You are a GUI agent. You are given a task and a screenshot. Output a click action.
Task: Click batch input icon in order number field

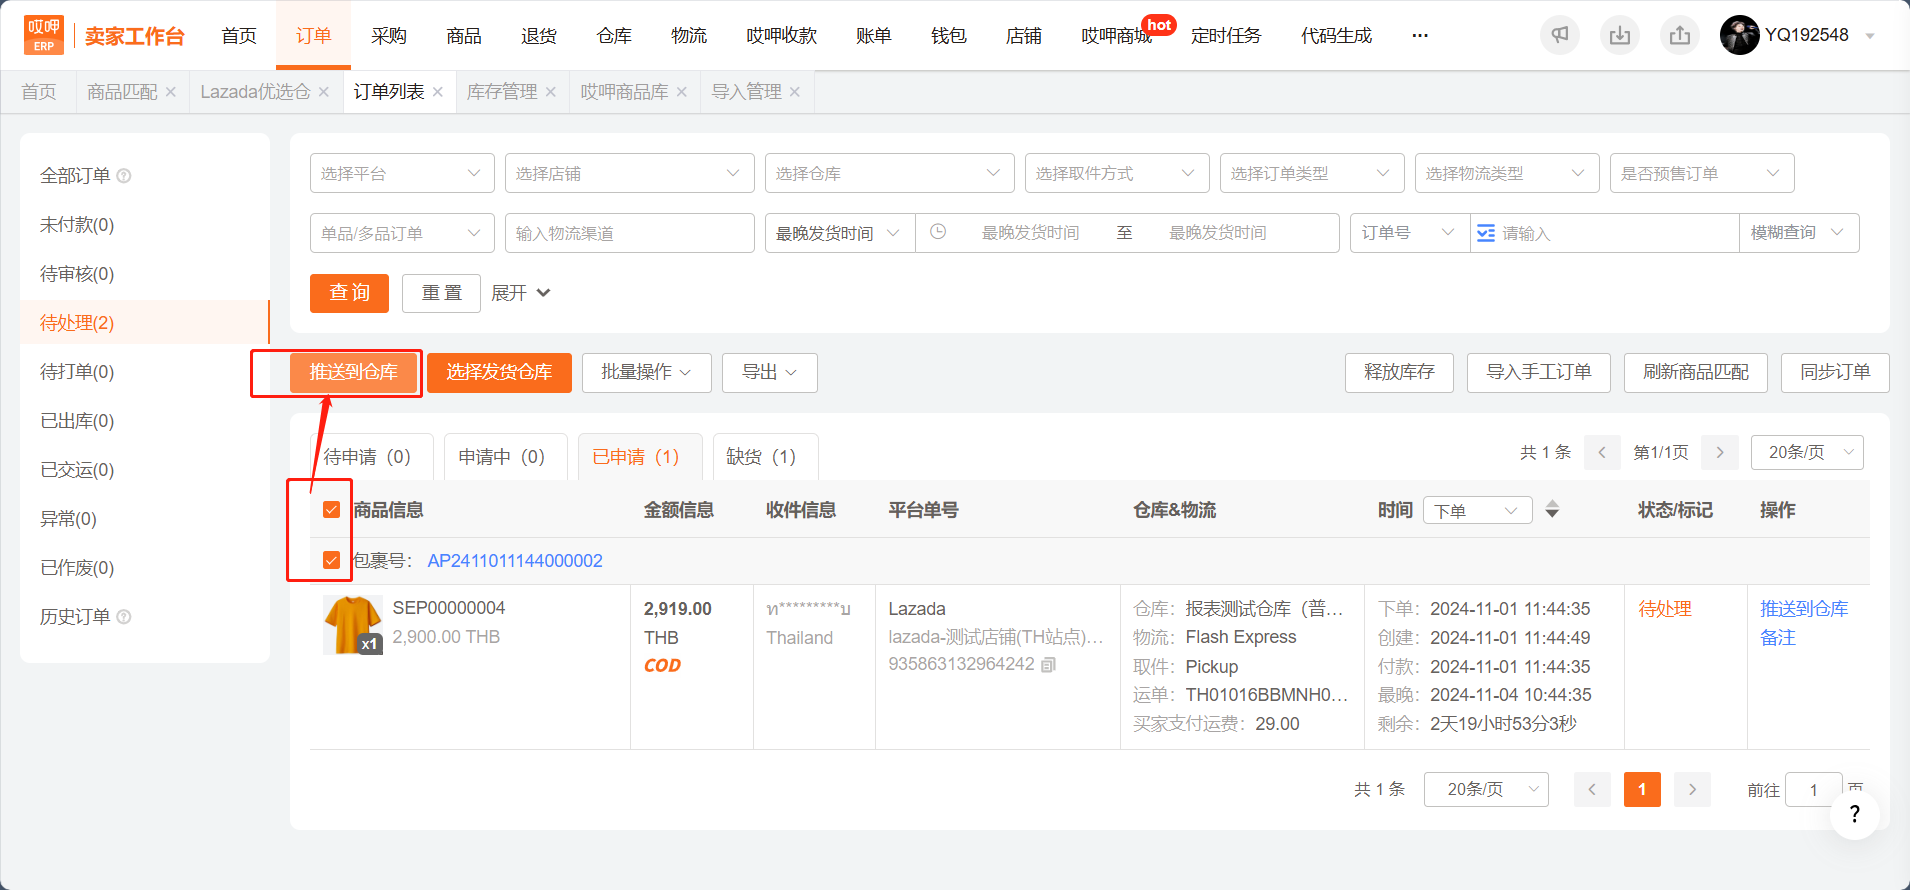point(1486,233)
